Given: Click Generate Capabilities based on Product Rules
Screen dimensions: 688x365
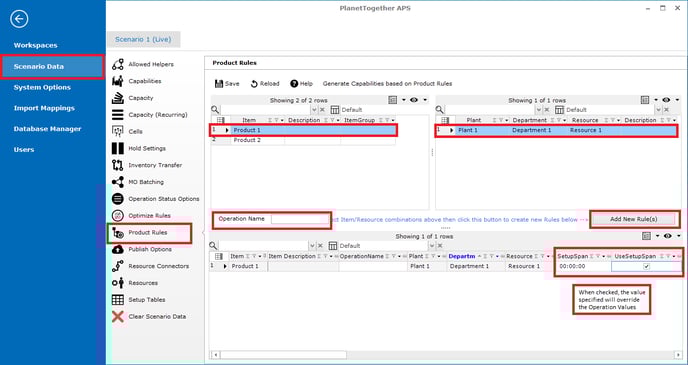Looking at the screenshot, I should tap(387, 84).
